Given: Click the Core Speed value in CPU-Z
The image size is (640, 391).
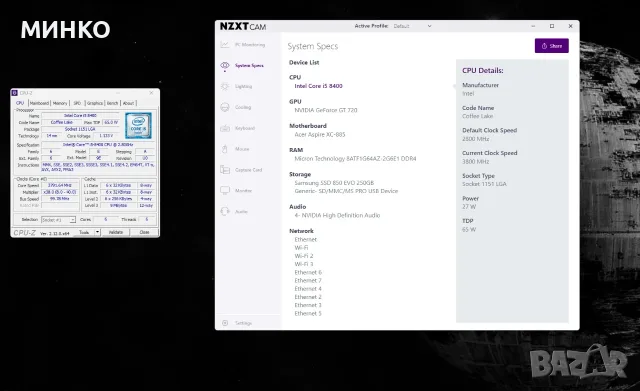Looking at the screenshot, I should [x=60, y=185].
